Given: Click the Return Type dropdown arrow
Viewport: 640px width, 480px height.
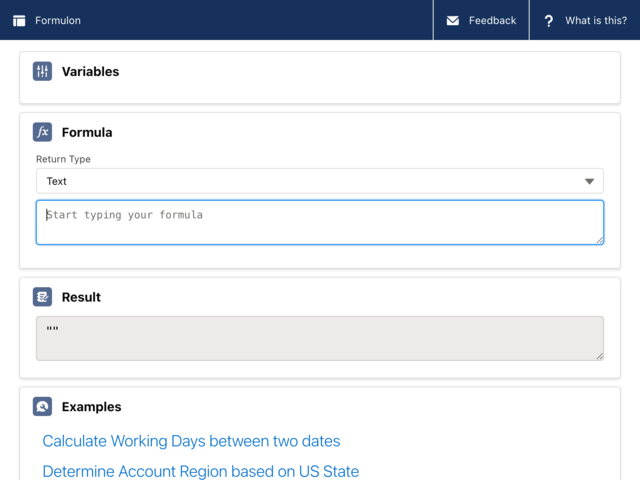Looking at the screenshot, I should pyautogui.click(x=589, y=181).
